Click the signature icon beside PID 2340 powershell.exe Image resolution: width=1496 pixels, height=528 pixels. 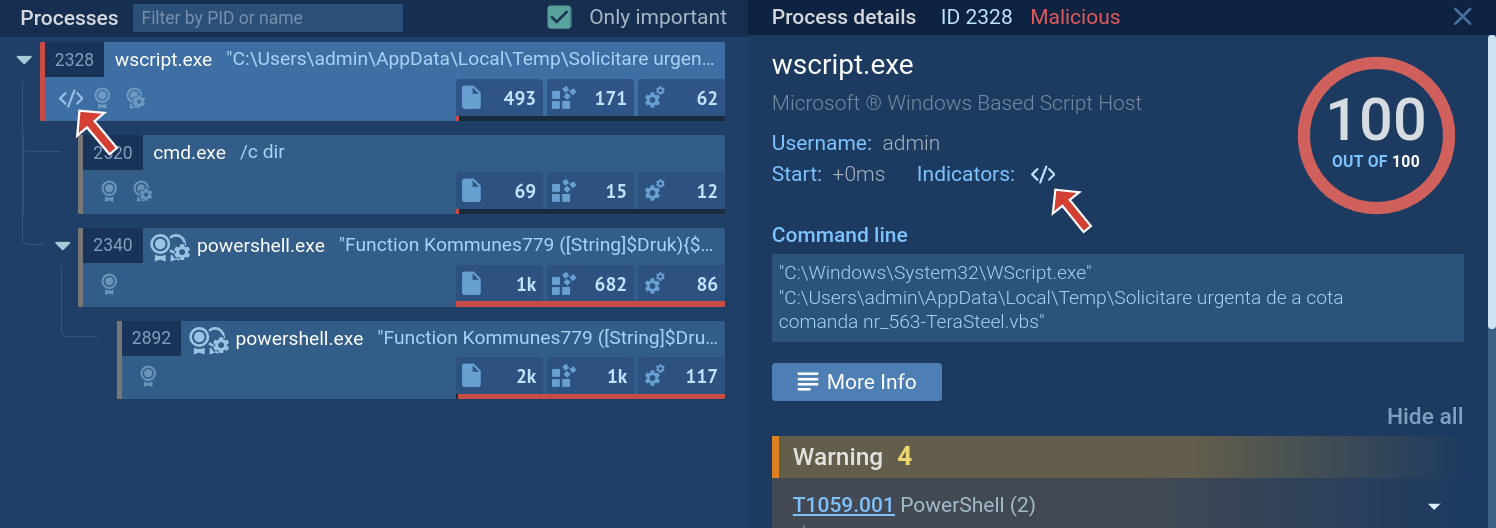pos(169,246)
